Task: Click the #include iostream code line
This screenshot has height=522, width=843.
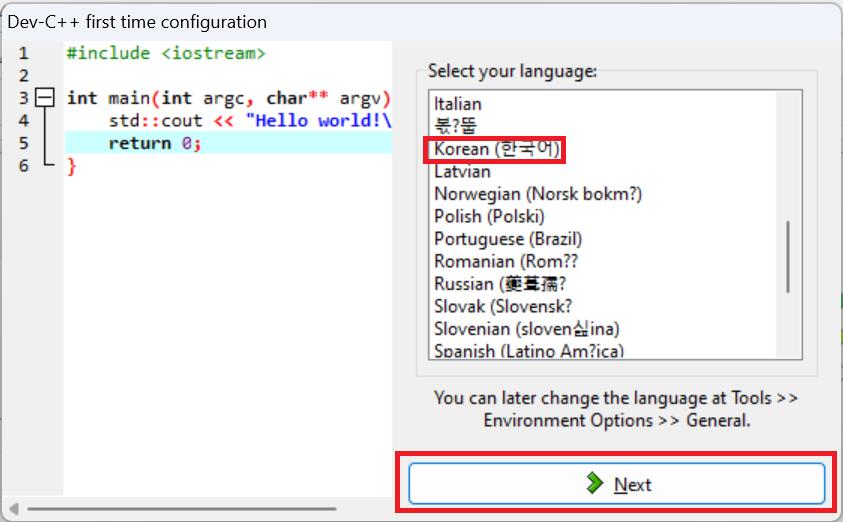Action: coord(166,53)
